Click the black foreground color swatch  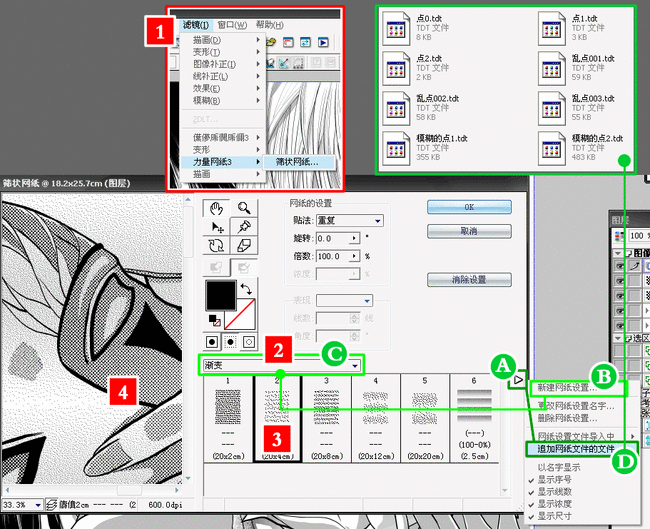click(x=221, y=295)
